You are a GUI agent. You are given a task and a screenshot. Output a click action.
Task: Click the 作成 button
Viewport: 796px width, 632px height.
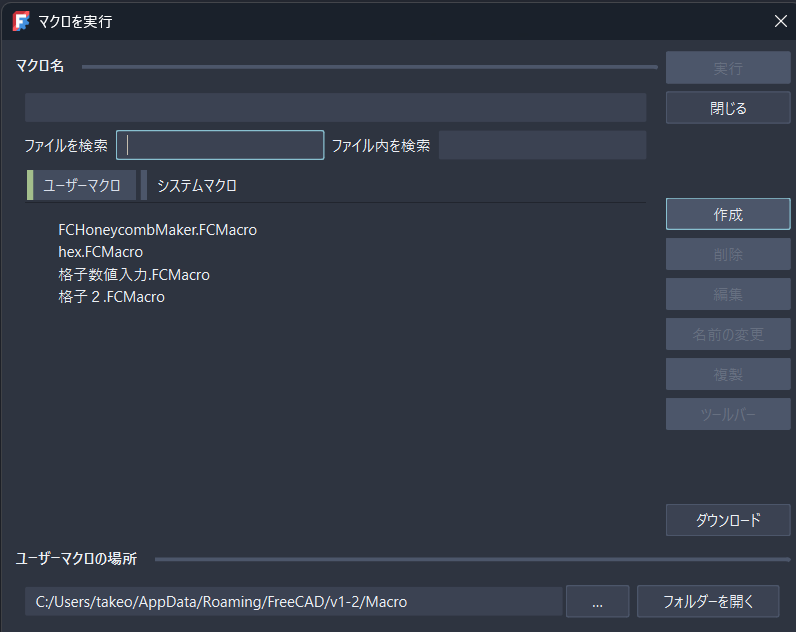pos(728,214)
